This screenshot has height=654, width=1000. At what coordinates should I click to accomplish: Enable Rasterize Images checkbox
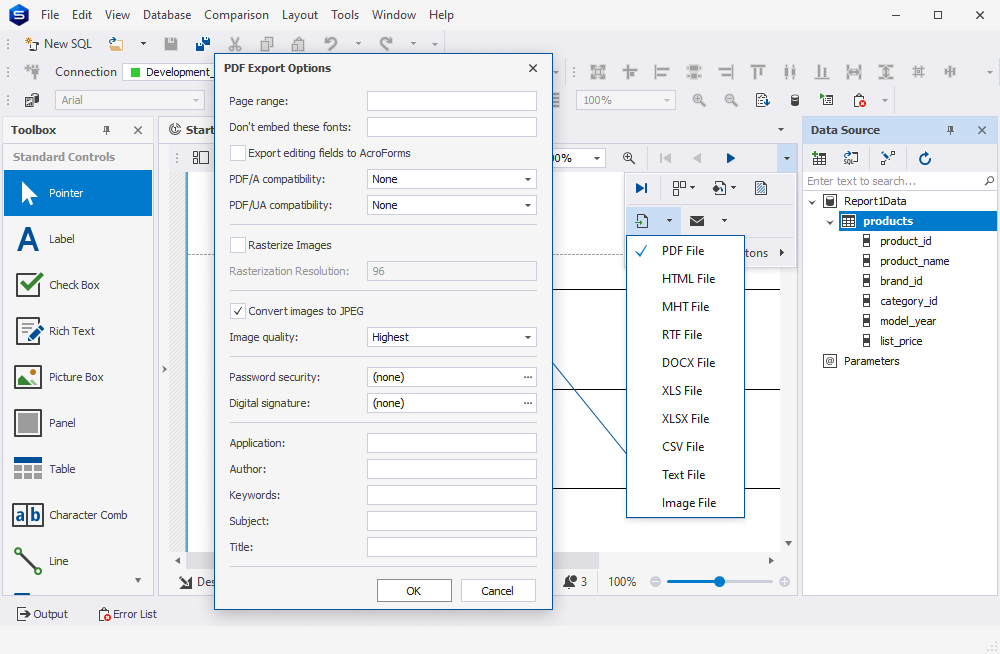click(x=238, y=245)
